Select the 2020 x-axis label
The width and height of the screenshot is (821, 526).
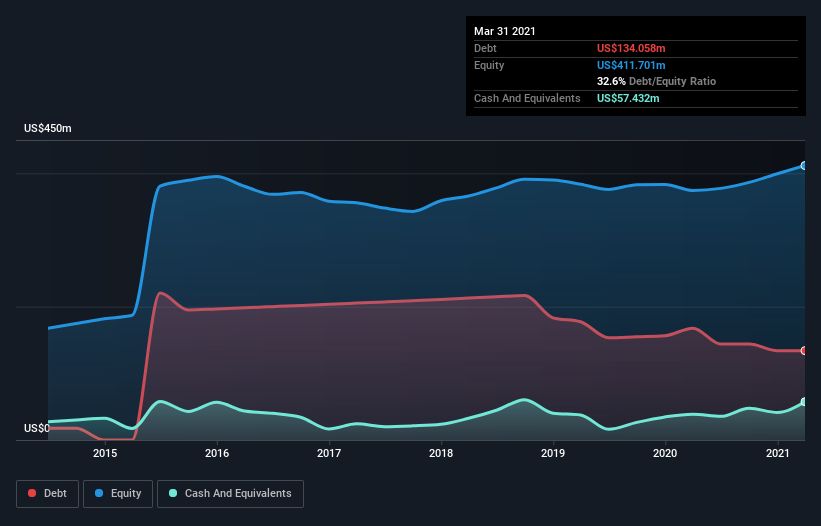click(665, 453)
